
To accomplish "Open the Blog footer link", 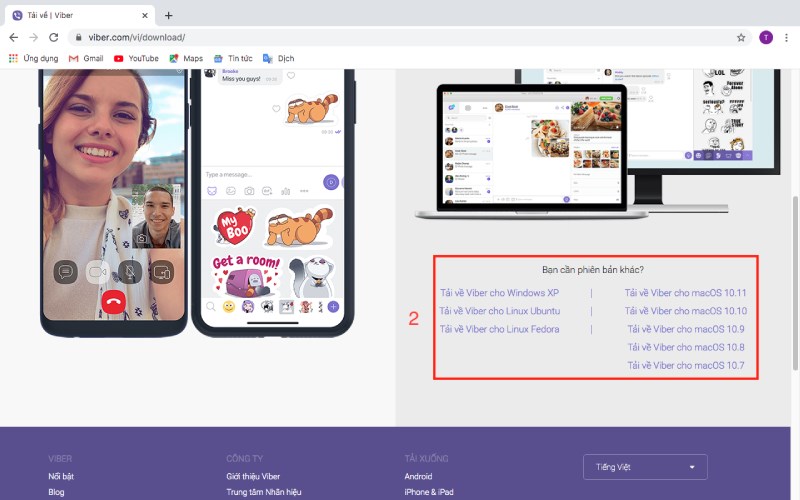I will click(x=56, y=492).
